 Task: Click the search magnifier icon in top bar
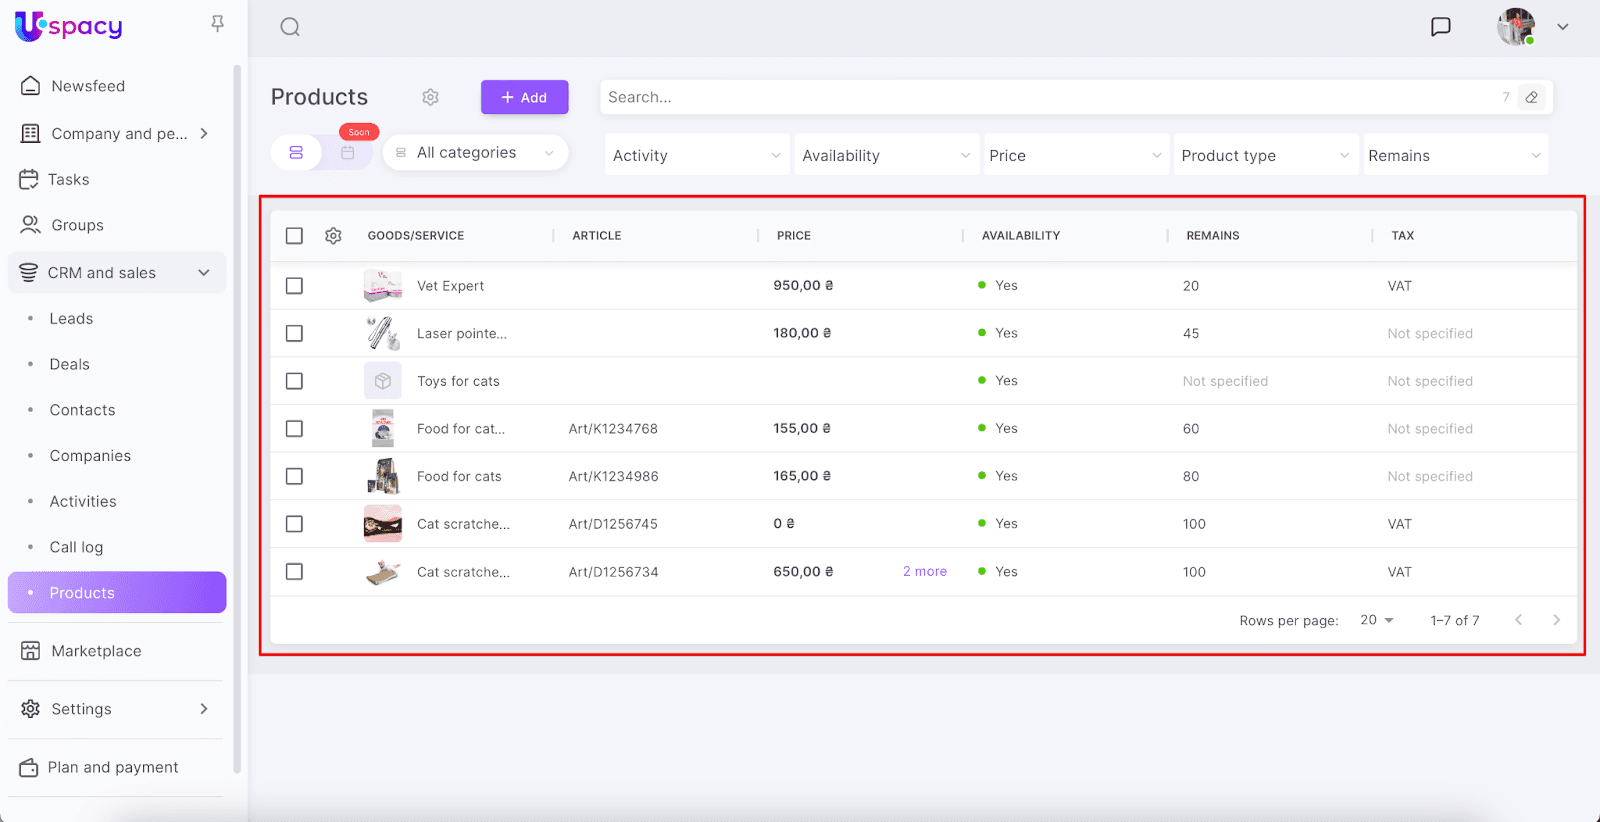(290, 27)
